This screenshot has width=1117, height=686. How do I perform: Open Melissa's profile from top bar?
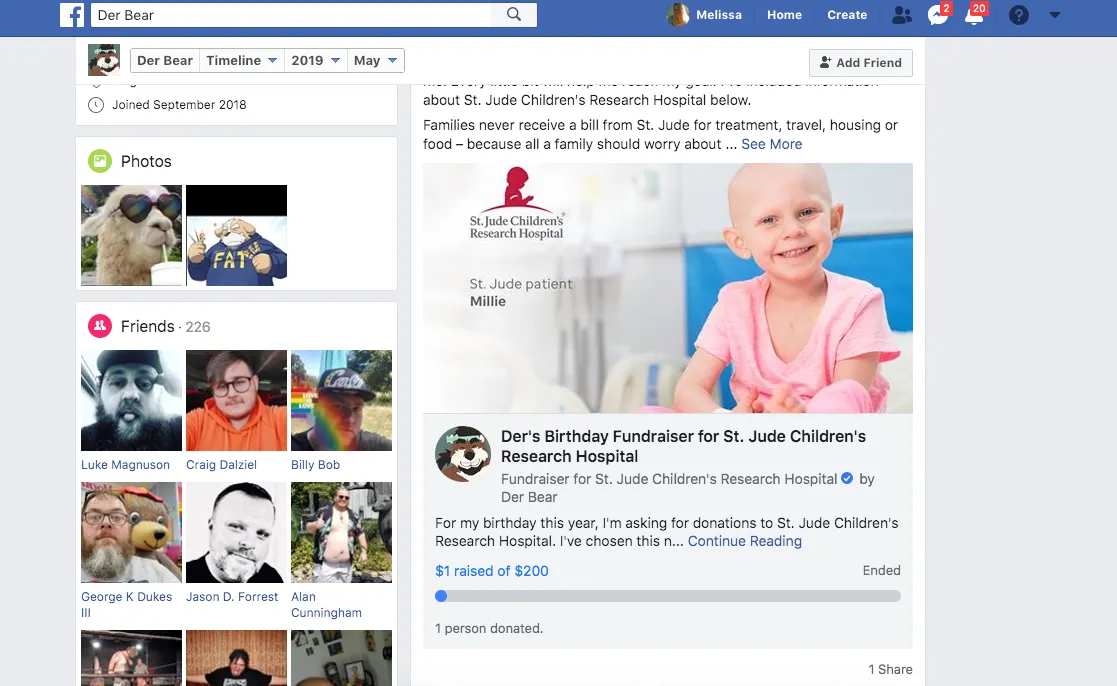click(705, 15)
